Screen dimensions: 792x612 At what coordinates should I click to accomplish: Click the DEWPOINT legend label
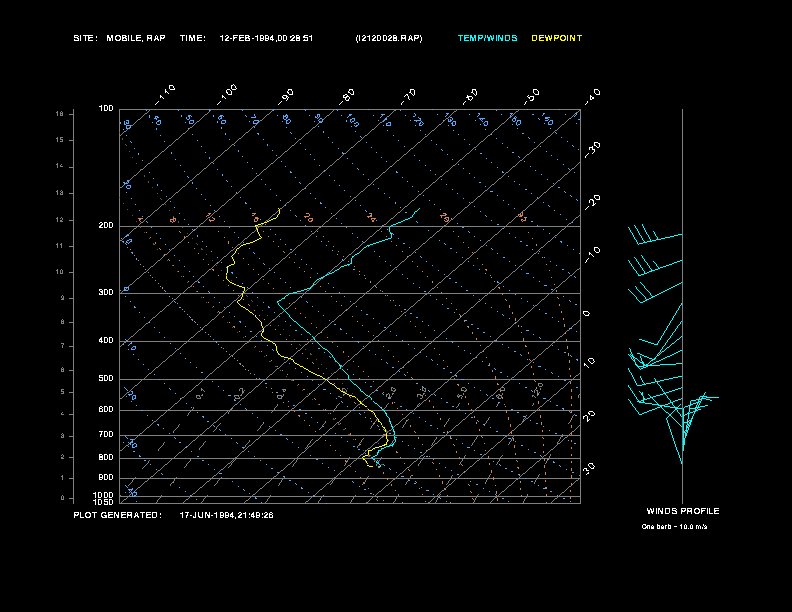coord(557,38)
